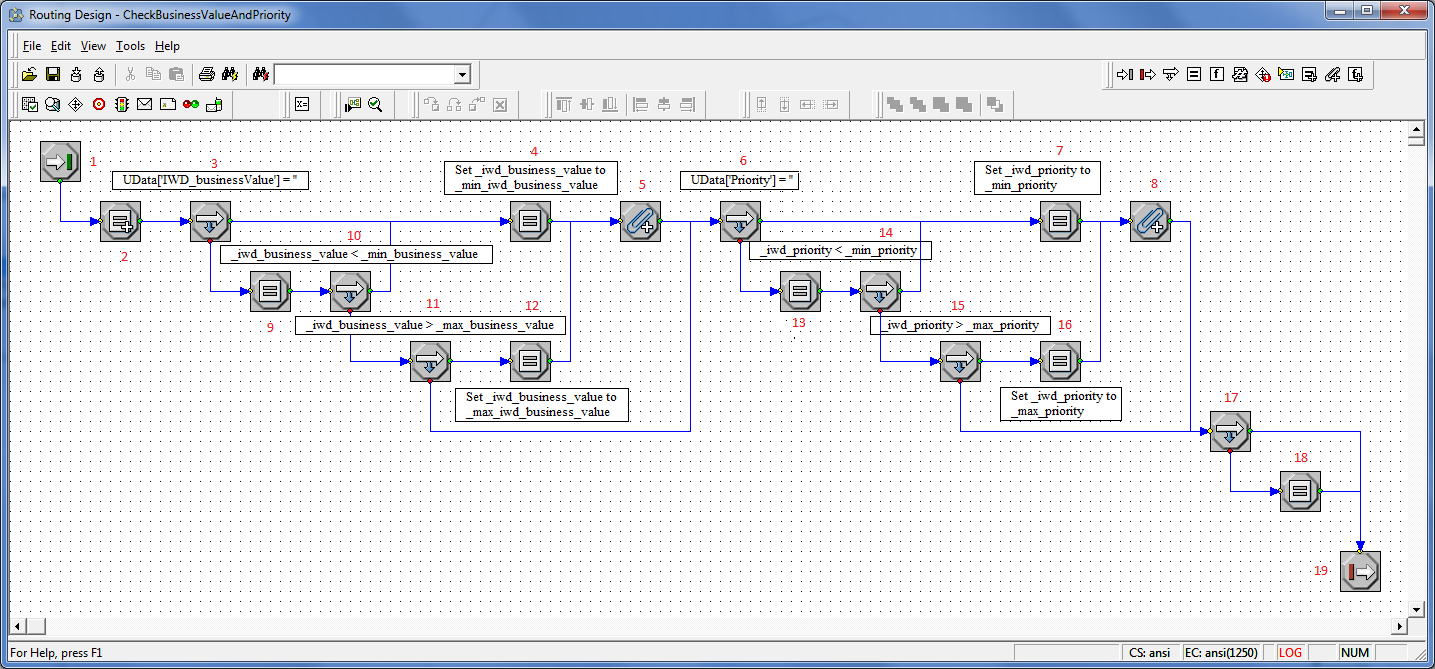Screen dimensions: 1435x669
Task: Click the Entry object tool in right toolbar
Action: click(x=1124, y=74)
